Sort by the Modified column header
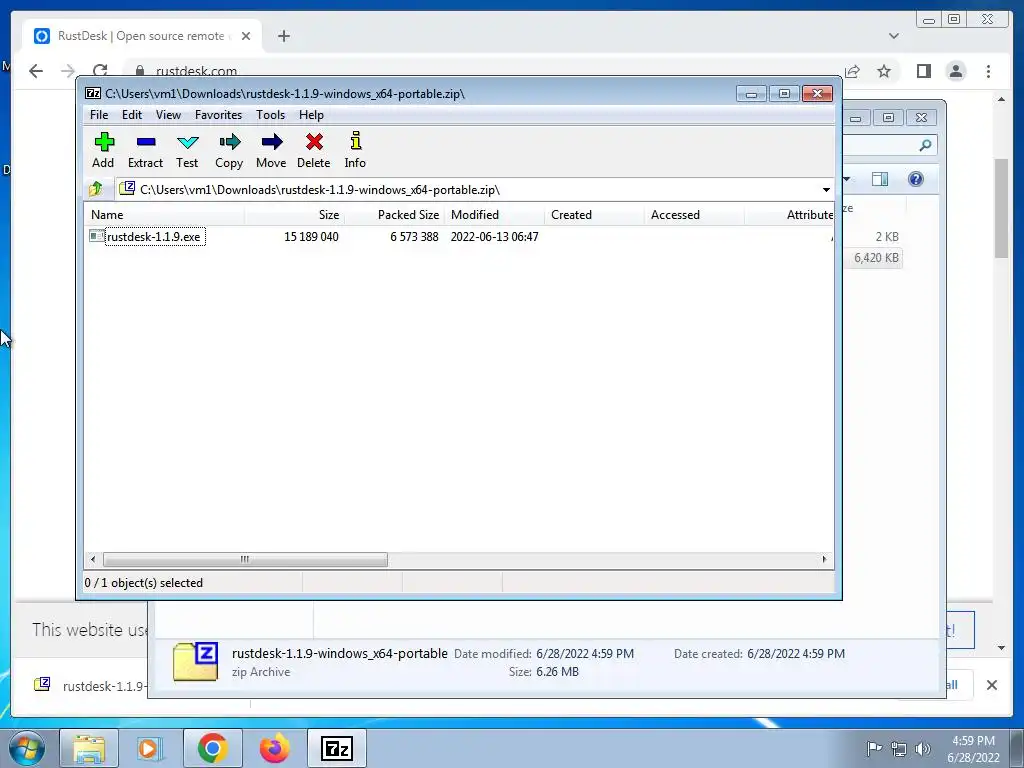 (x=494, y=215)
